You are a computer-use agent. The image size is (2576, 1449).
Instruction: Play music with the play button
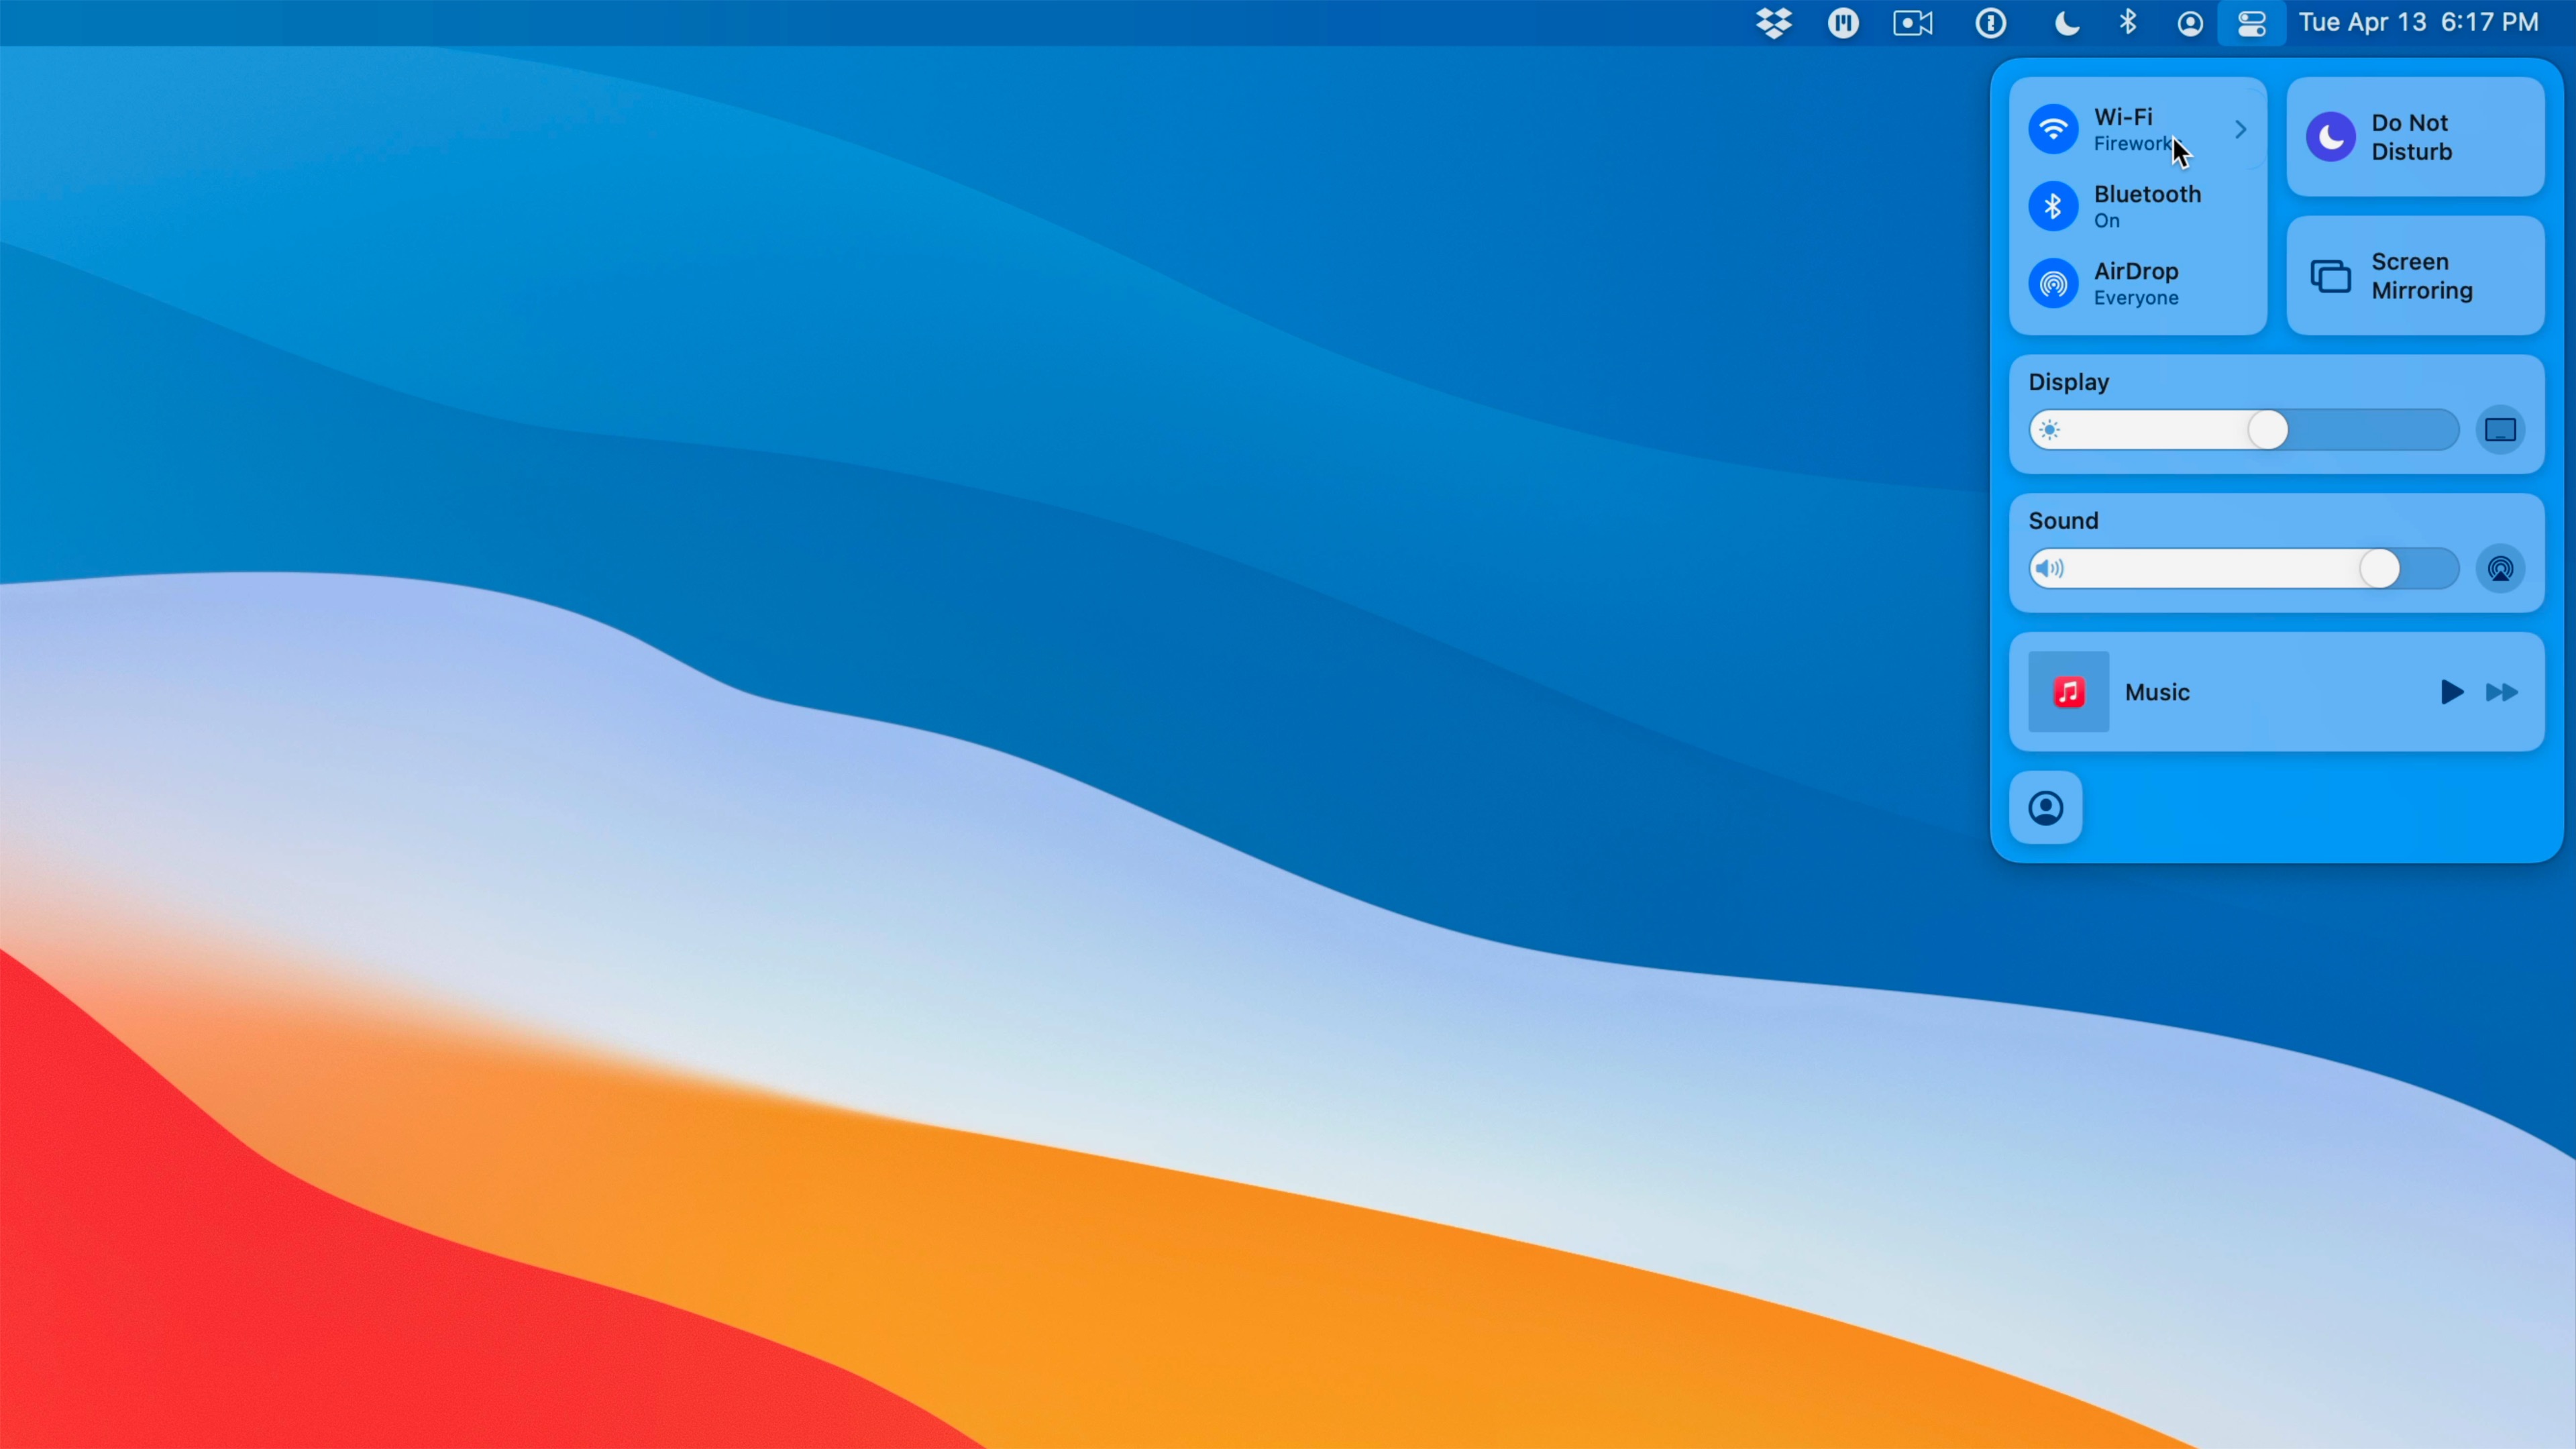pos(2451,692)
